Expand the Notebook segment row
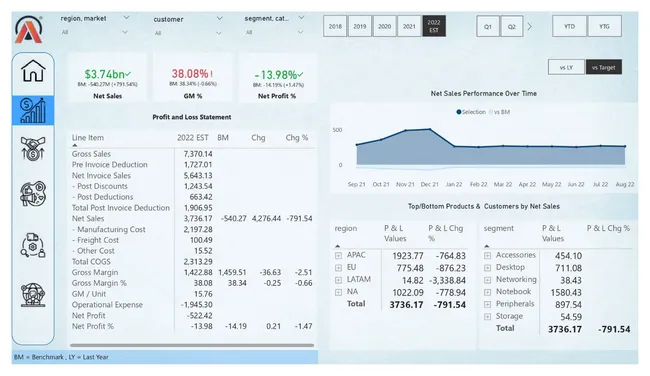Viewport: 650px width, 376px height. (488, 292)
